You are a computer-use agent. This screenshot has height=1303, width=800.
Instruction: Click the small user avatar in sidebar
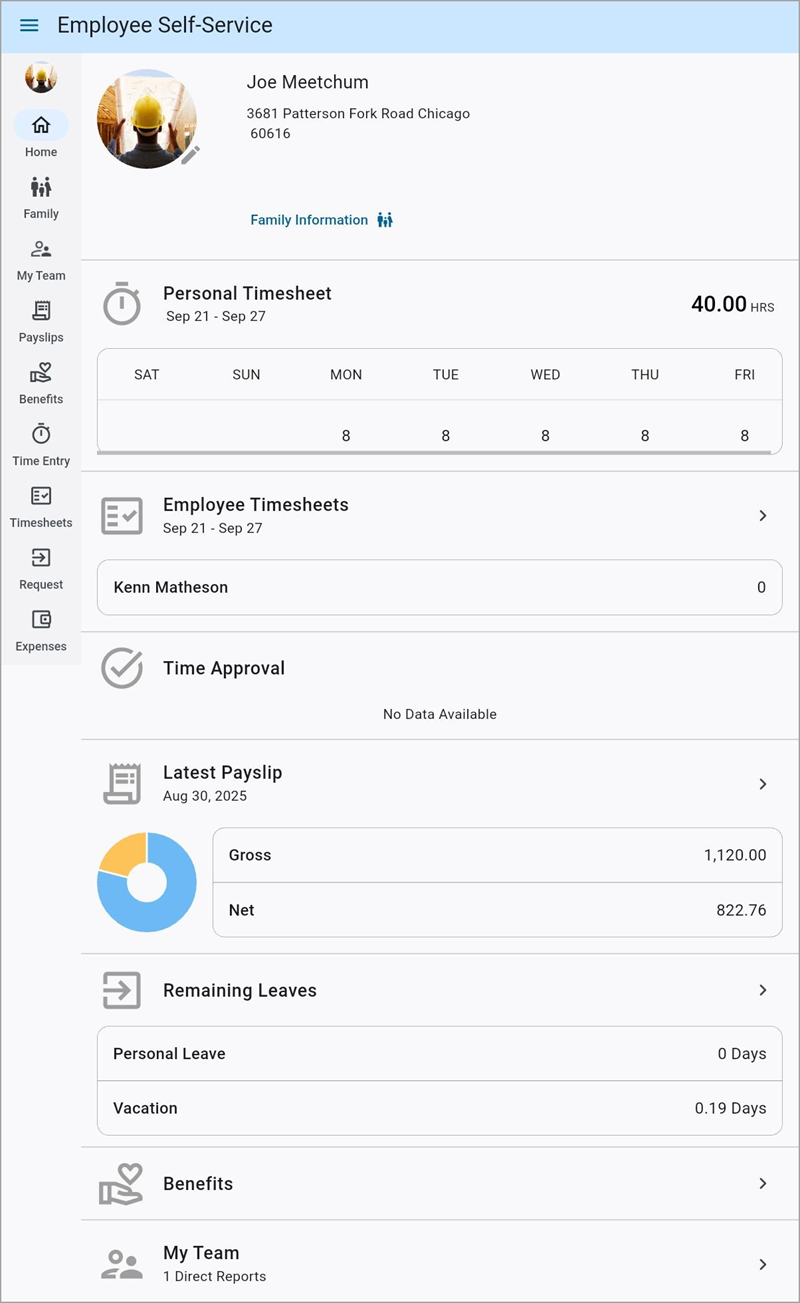[x=41, y=77]
